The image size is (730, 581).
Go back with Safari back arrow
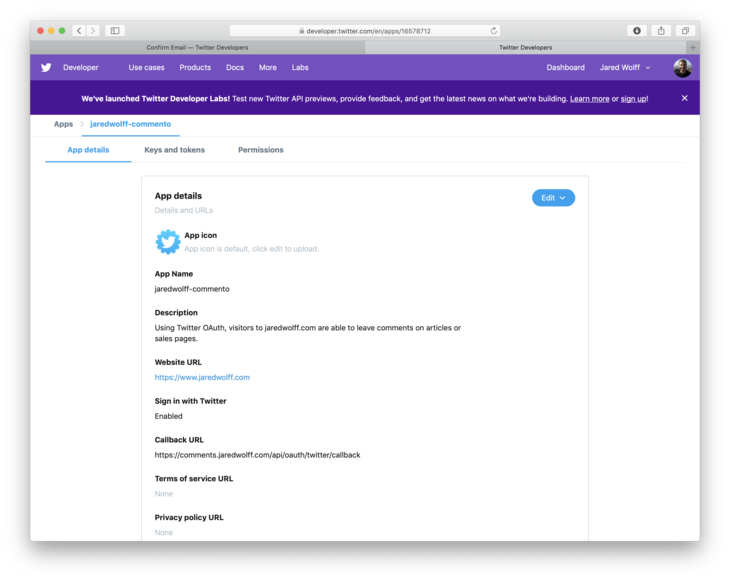79,31
